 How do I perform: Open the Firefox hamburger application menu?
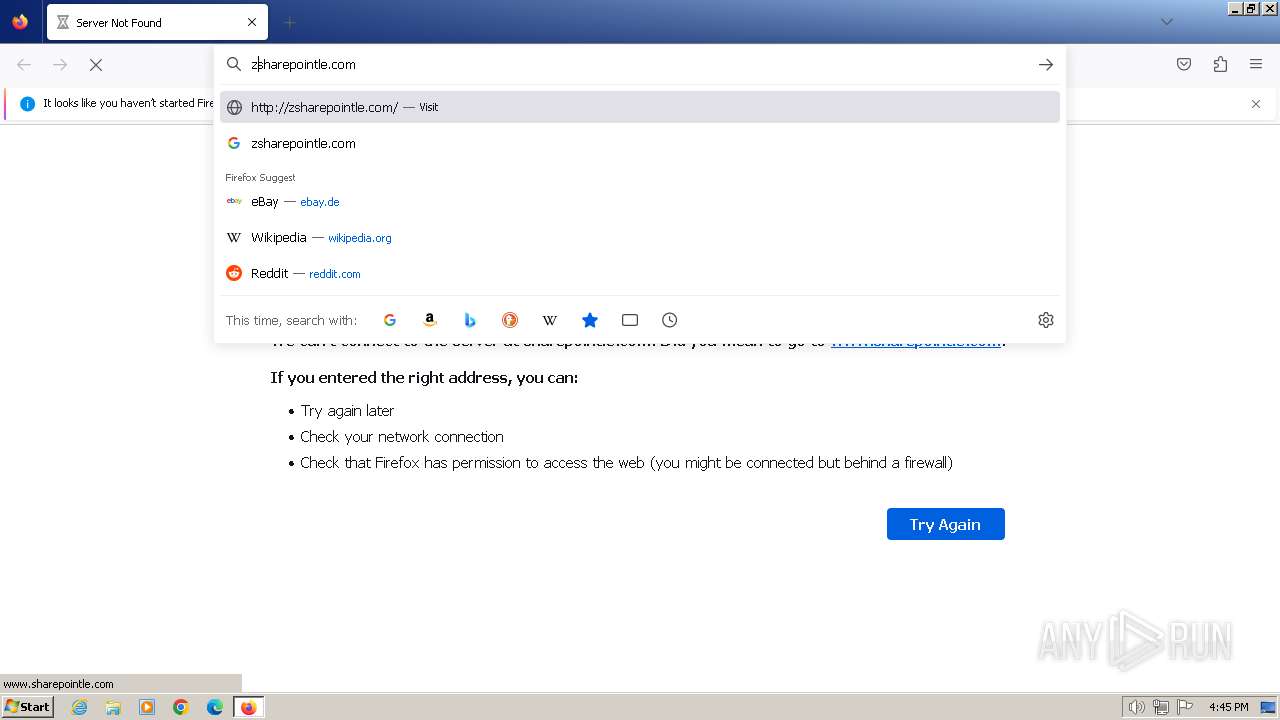[1256, 64]
